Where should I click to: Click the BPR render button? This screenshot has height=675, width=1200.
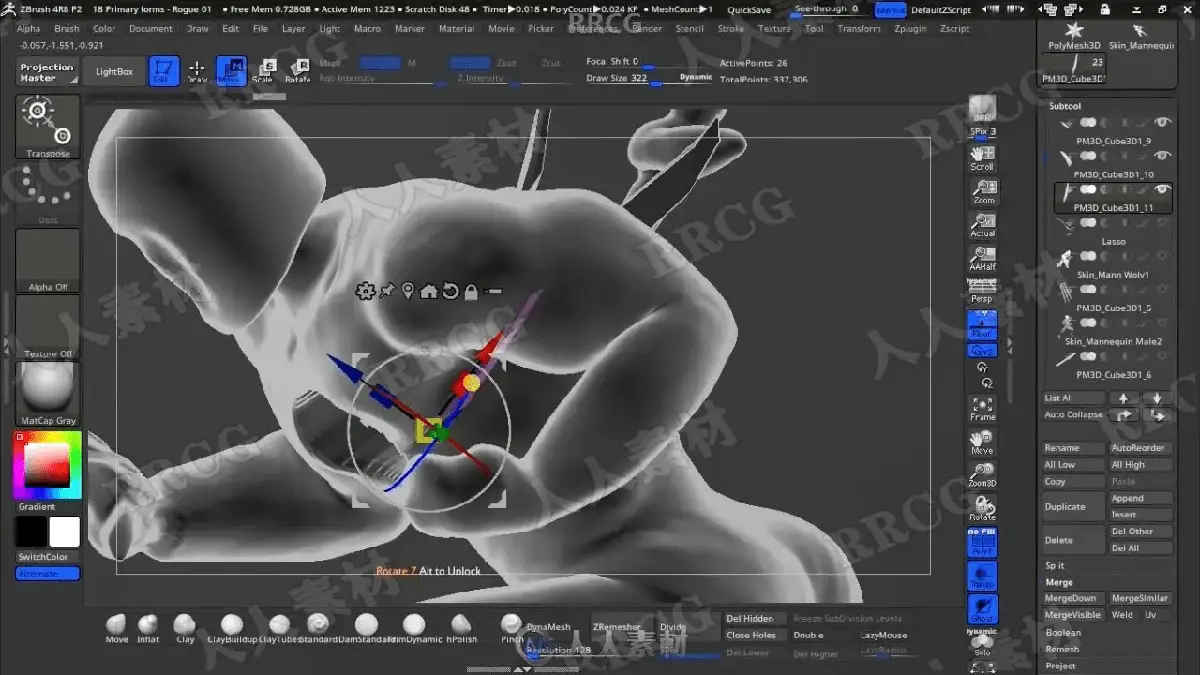[983, 110]
